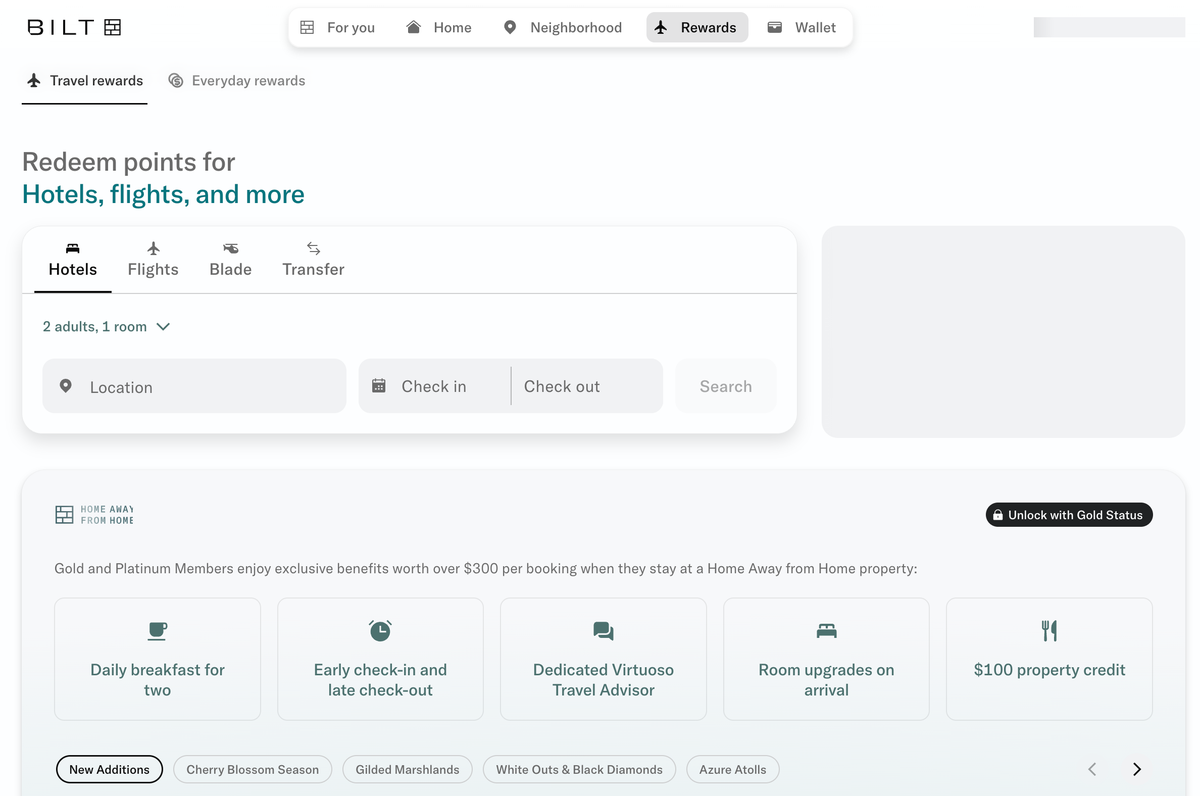Open the 2 adults, 1 room dropdown

point(106,326)
